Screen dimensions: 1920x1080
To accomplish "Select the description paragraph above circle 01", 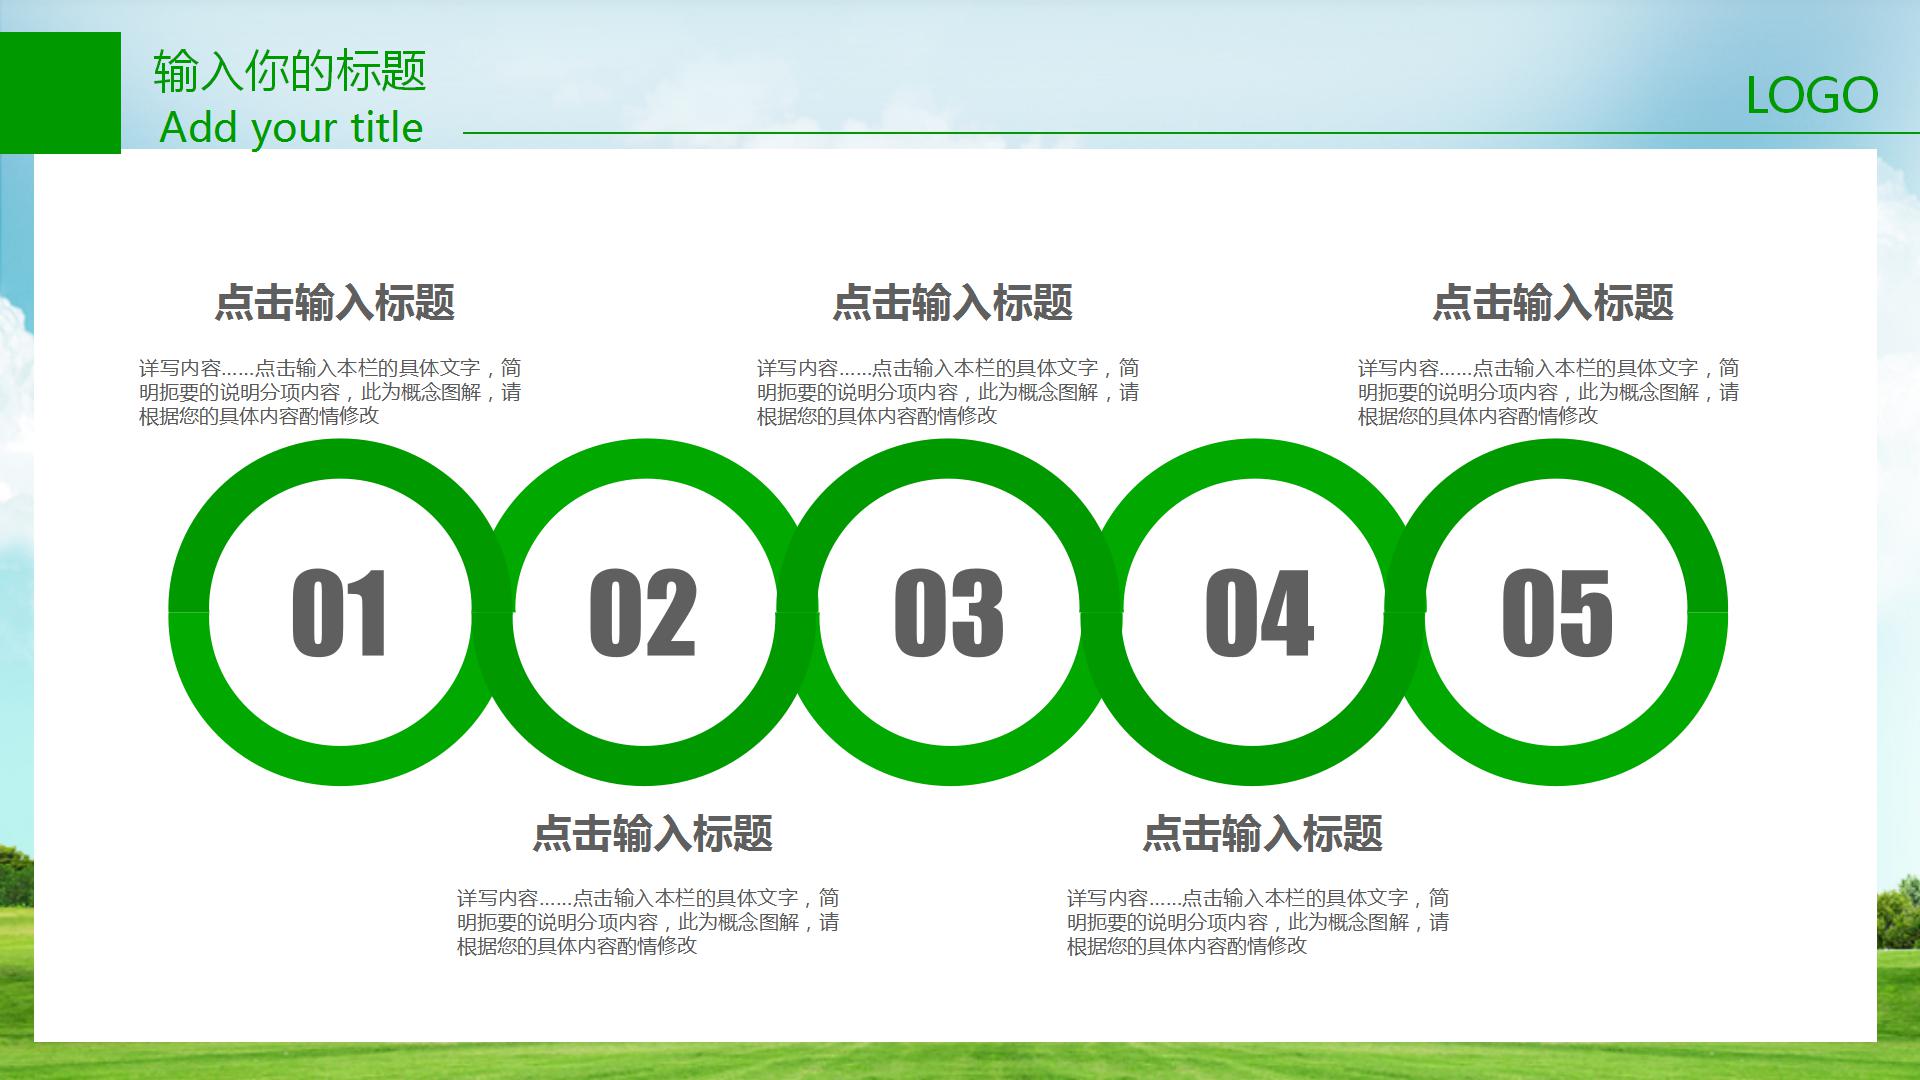I will [330, 392].
